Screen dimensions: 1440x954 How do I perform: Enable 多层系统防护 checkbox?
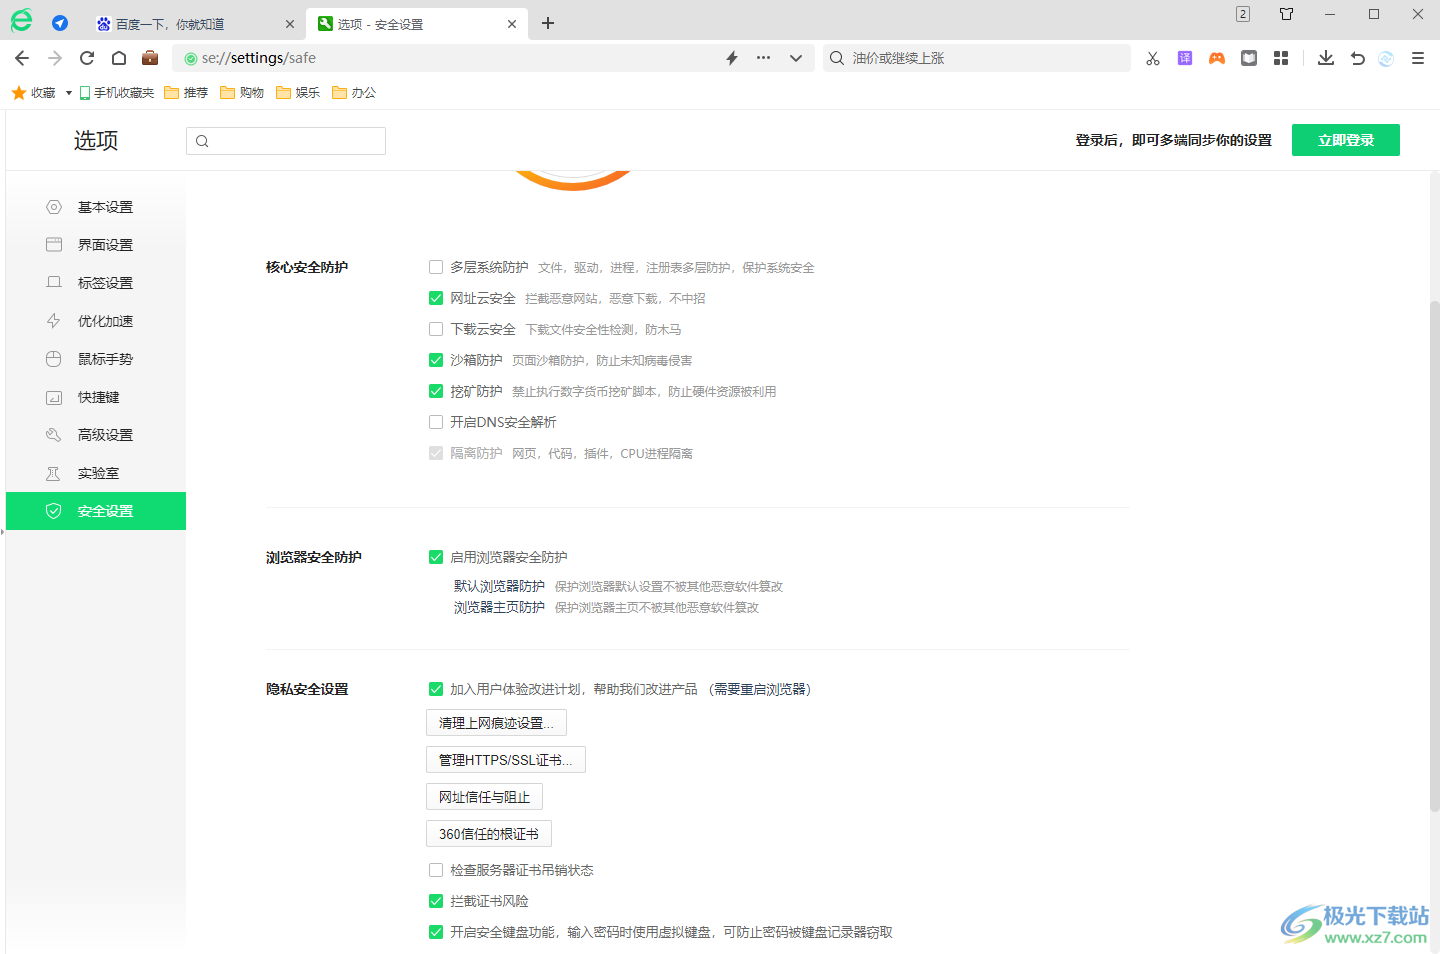point(436,267)
